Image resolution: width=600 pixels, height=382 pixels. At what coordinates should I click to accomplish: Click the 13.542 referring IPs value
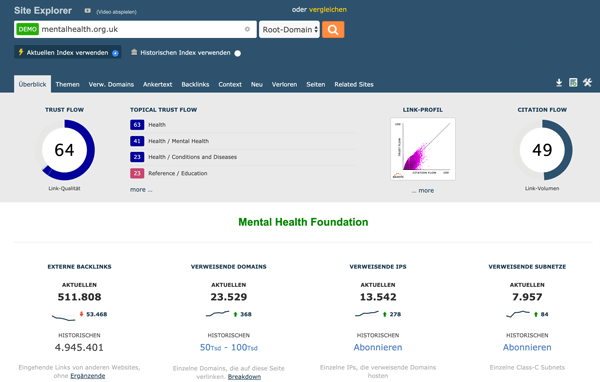pyautogui.click(x=378, y=297)
